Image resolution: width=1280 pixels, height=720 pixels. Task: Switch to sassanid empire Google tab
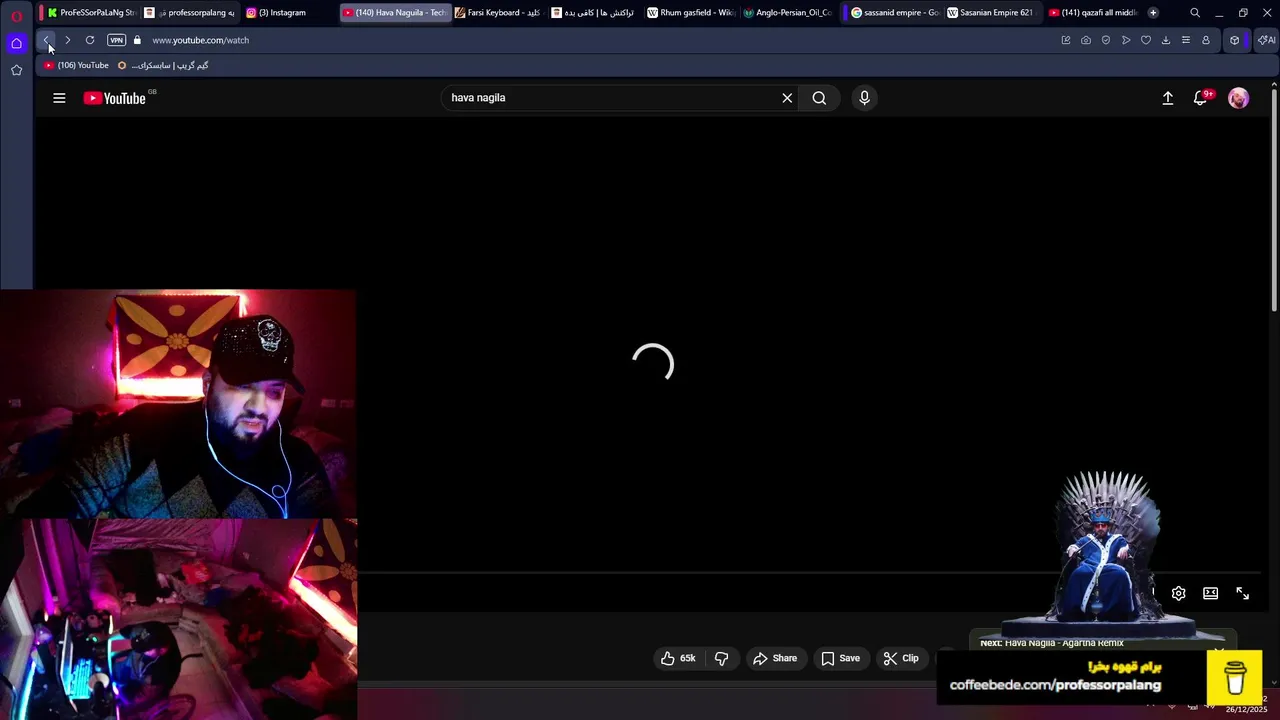coord(894,13)
